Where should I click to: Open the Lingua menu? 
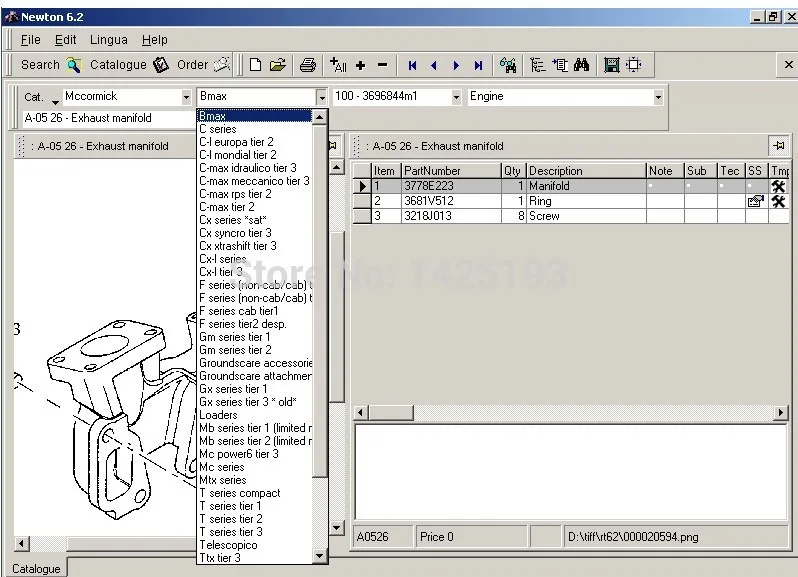click(109, 40)
